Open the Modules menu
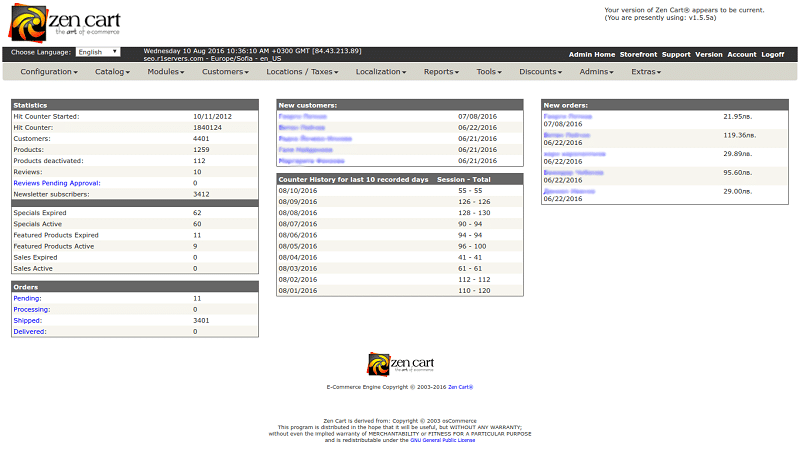Screen dimensions: 800x449 click(166, 72)
